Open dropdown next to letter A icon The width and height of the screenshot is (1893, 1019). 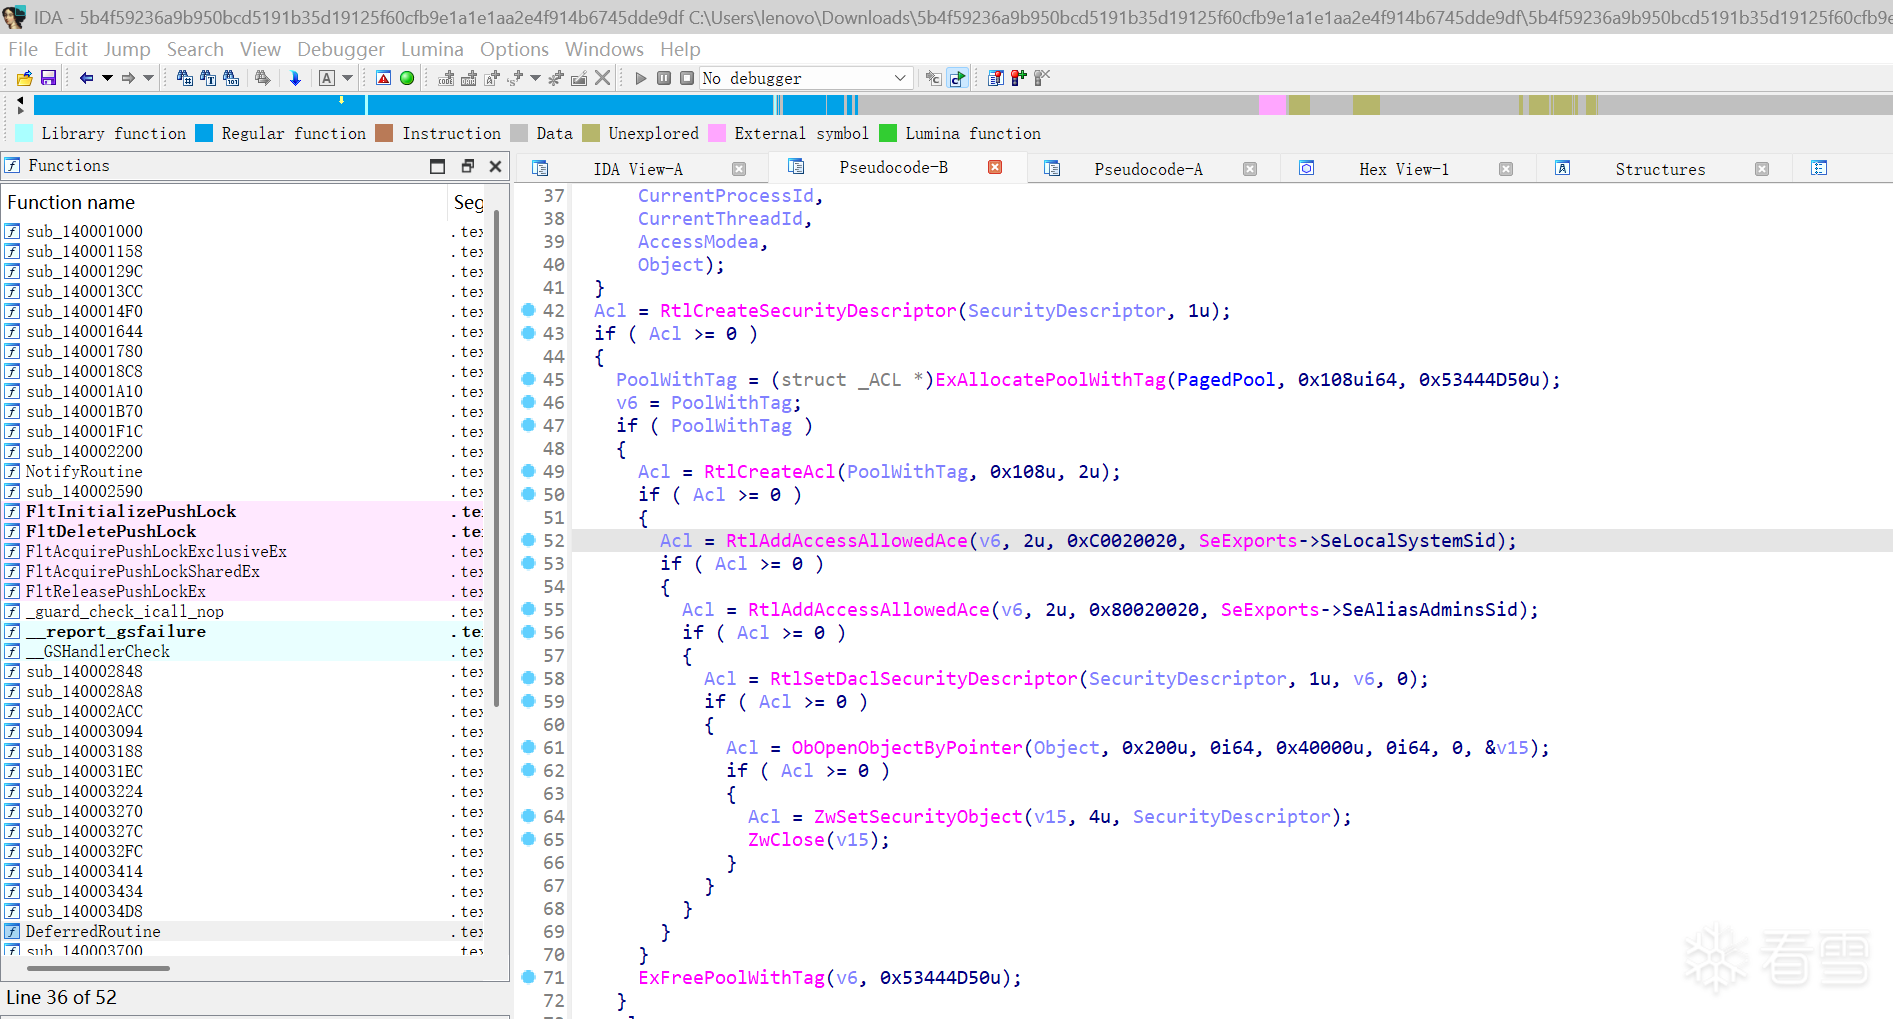pos(348,78)
